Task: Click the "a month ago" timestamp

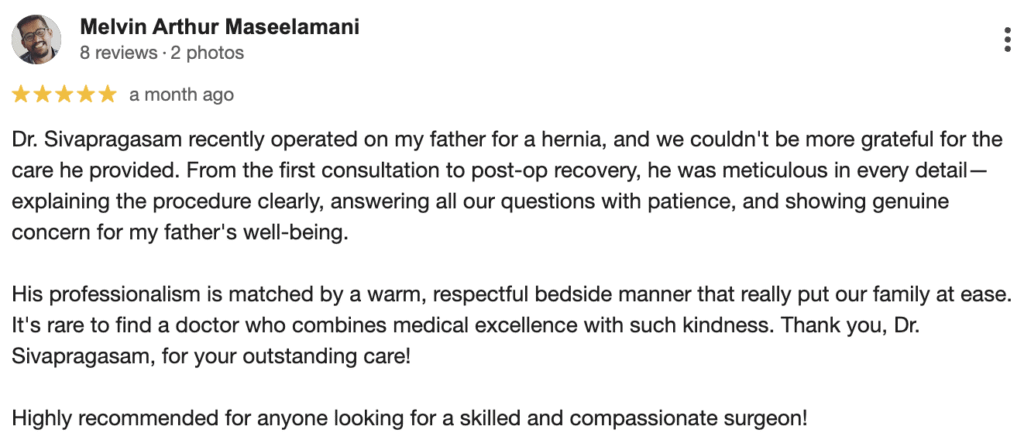Action: pyautogui.click(x=181, y=95)
